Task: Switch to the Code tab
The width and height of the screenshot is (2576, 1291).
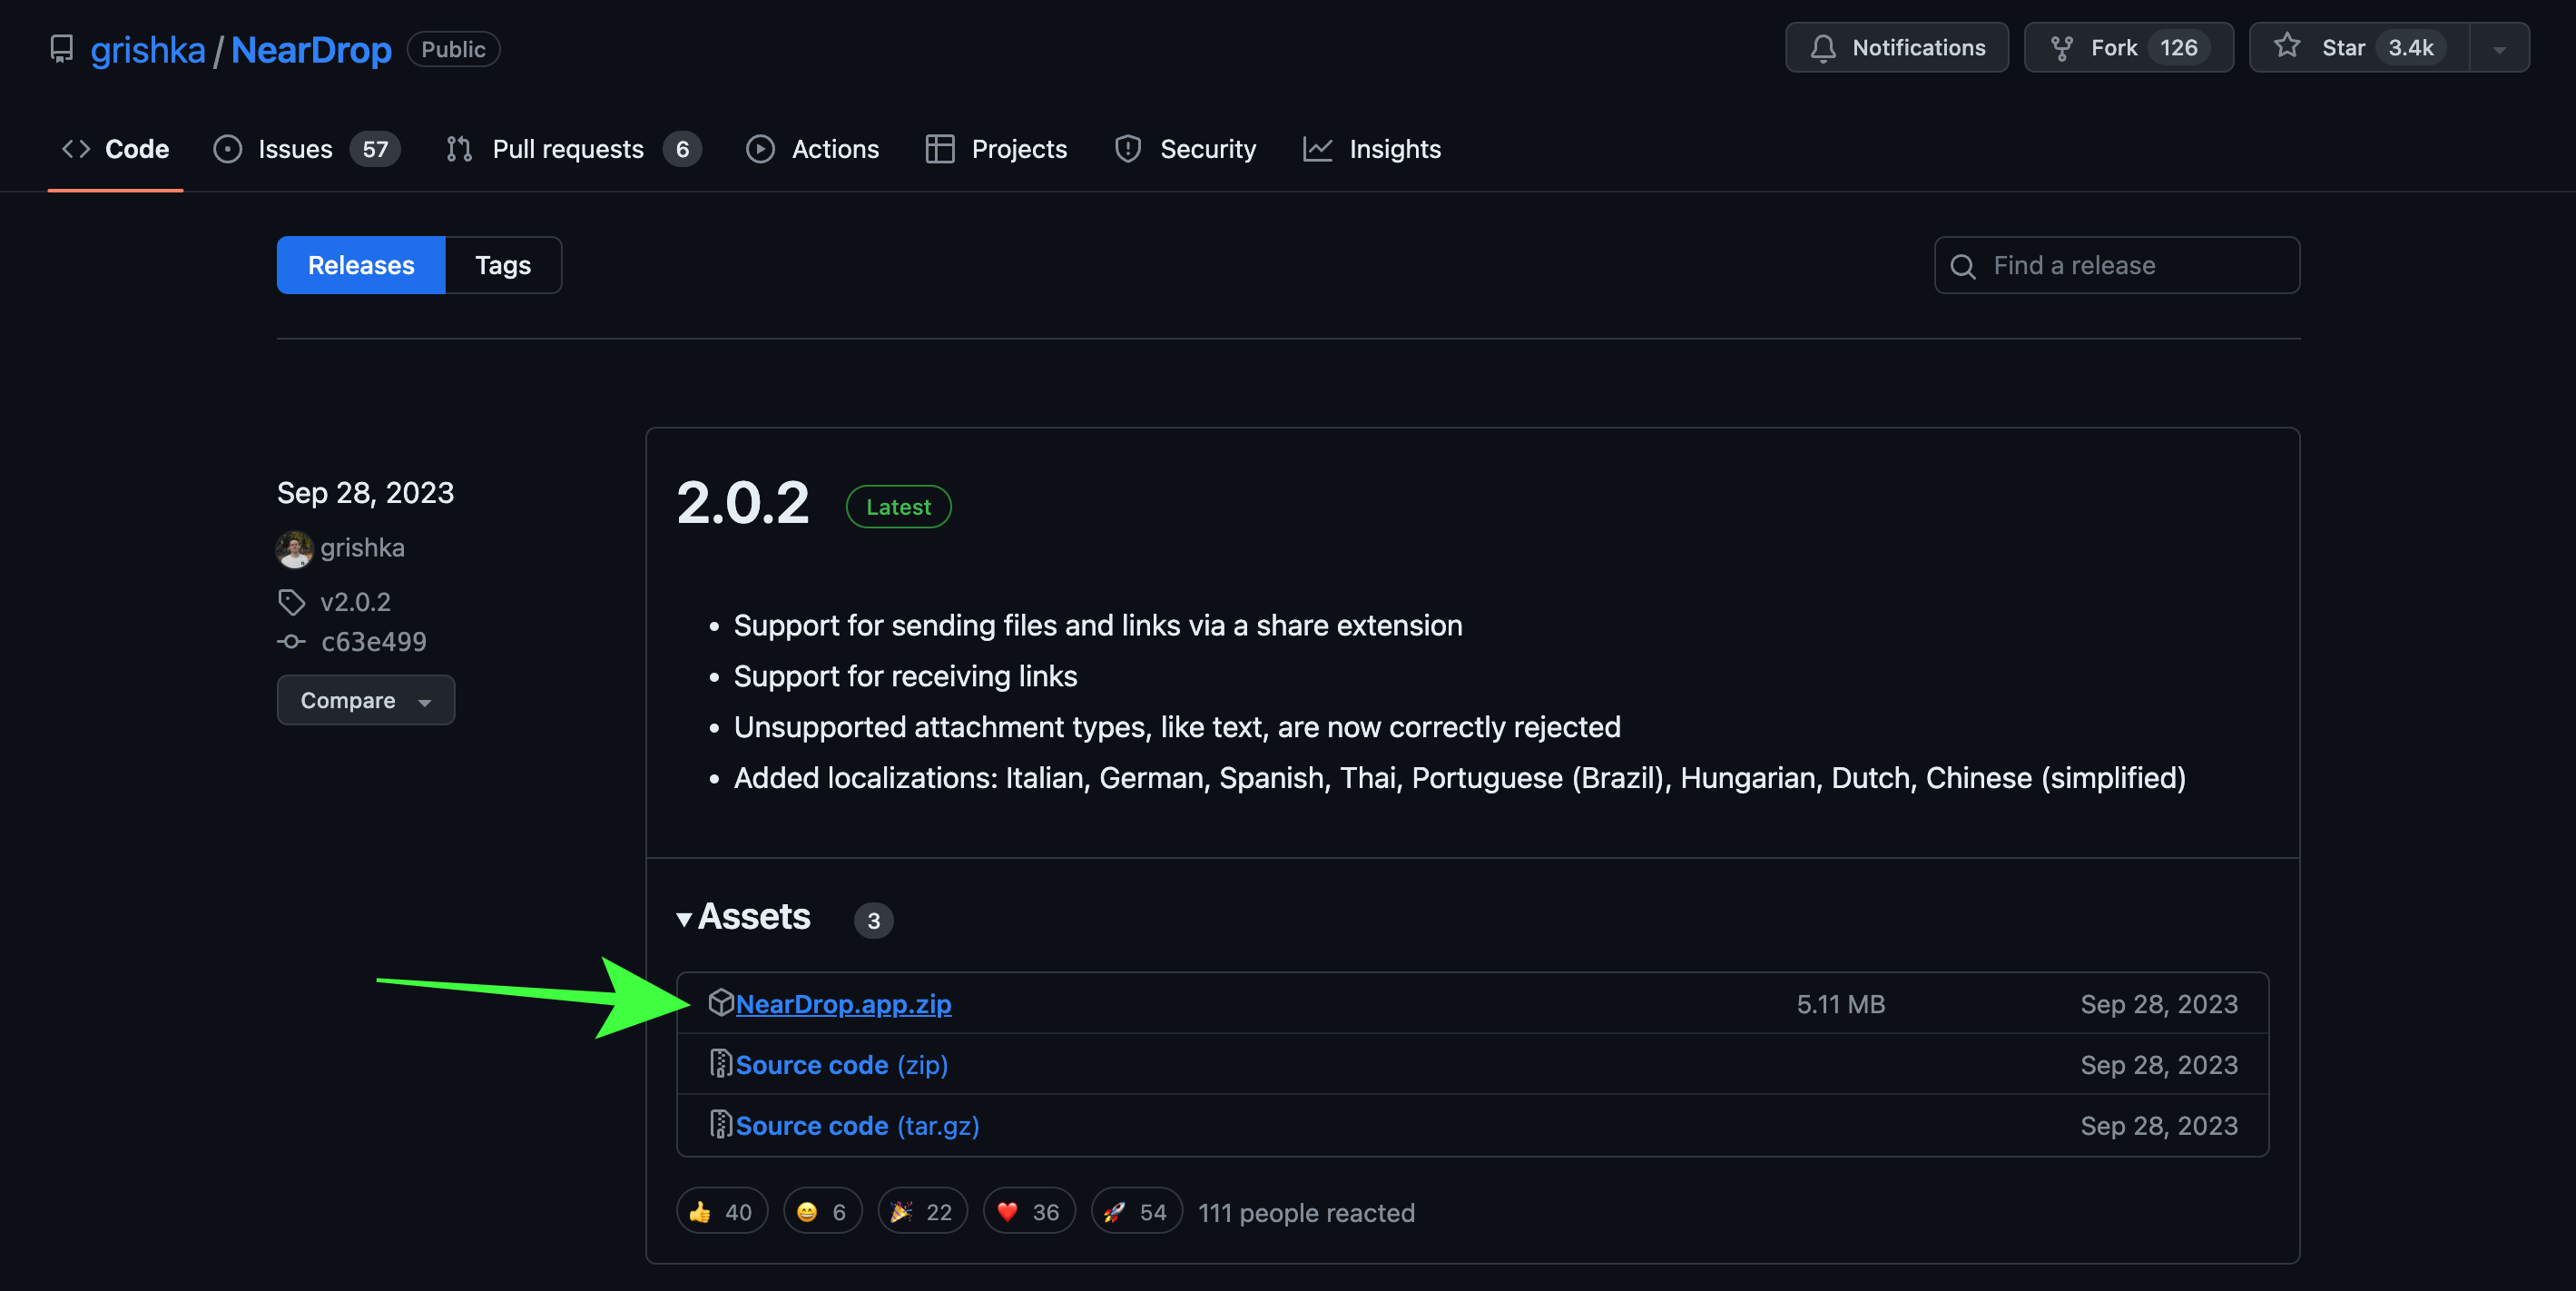Action: pos(116,149)
